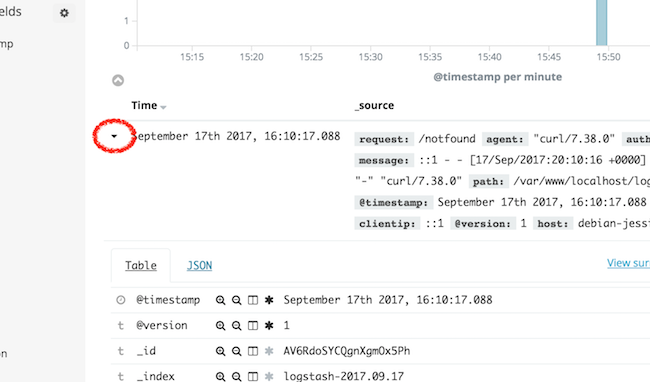Click the host: field label in _source

[x=553, y=224]
